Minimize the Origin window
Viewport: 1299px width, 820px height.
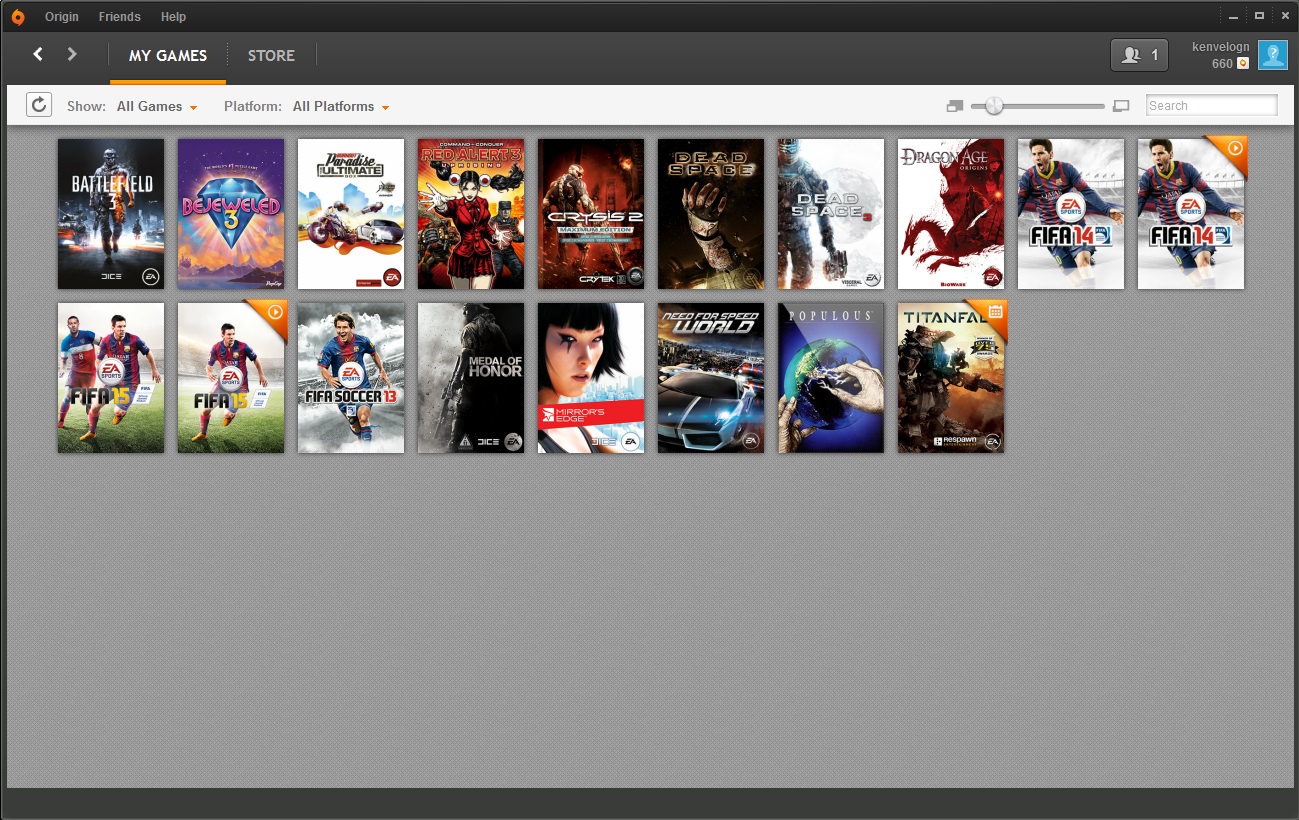pyautogui.click(x=1235, y=16)
